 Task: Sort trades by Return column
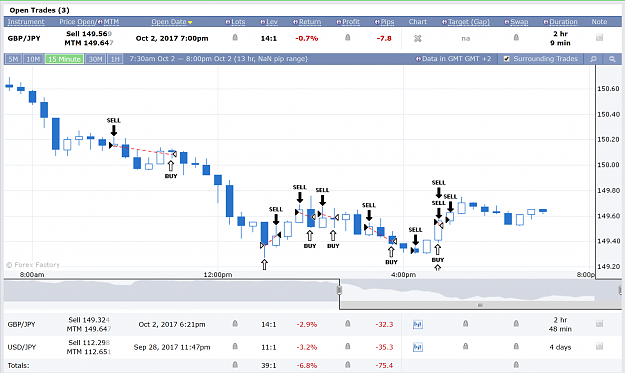pyautogui.click(x=310, y=22)
